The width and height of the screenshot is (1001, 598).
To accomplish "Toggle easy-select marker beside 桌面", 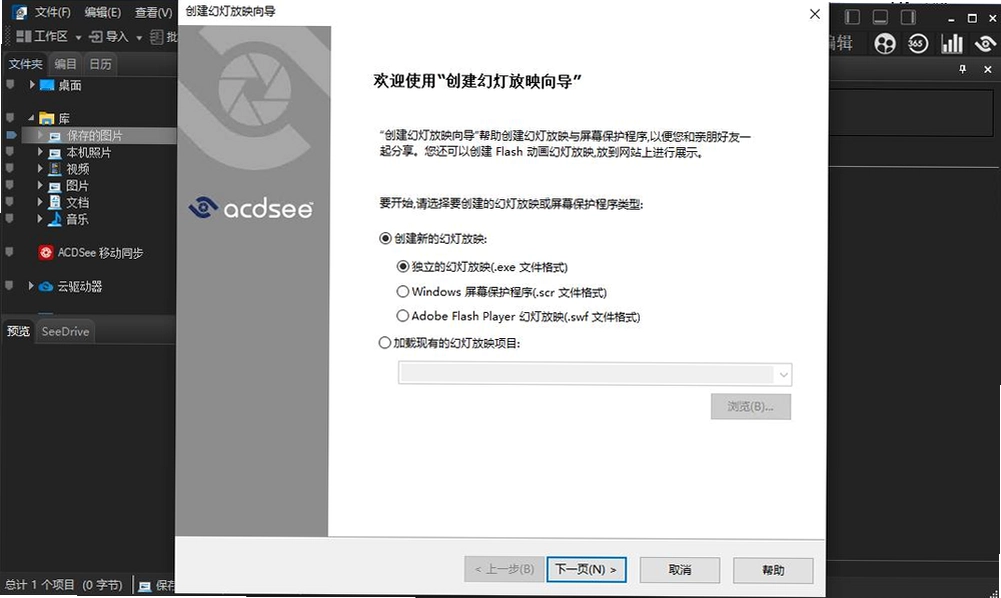I will (x=10, y=84).
